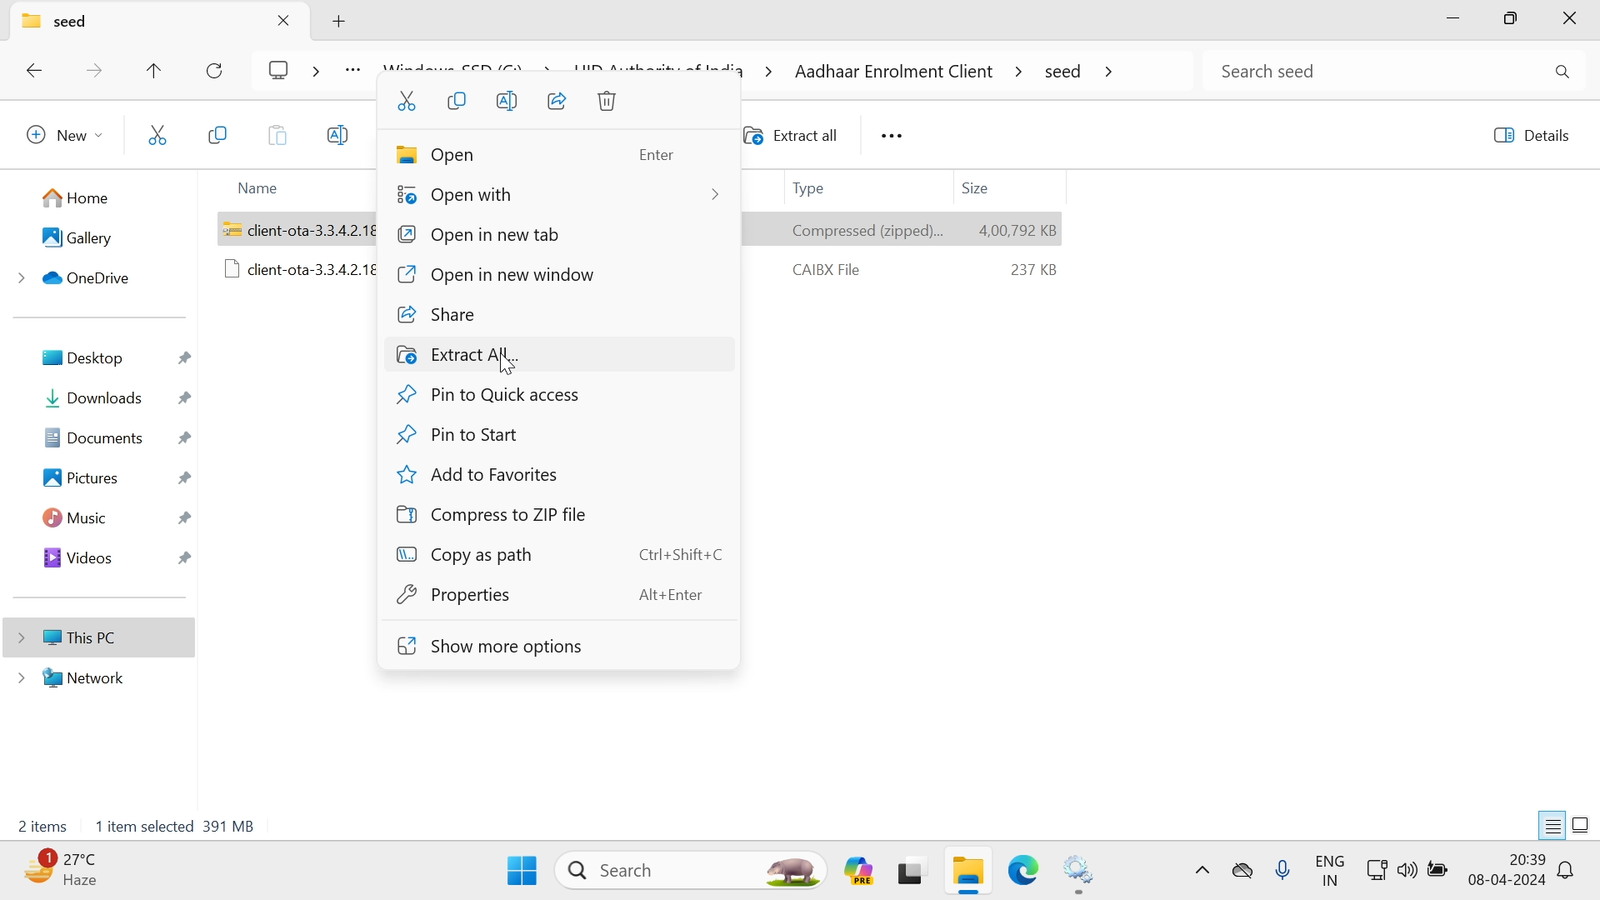Go up one folder level

point(154,71)
